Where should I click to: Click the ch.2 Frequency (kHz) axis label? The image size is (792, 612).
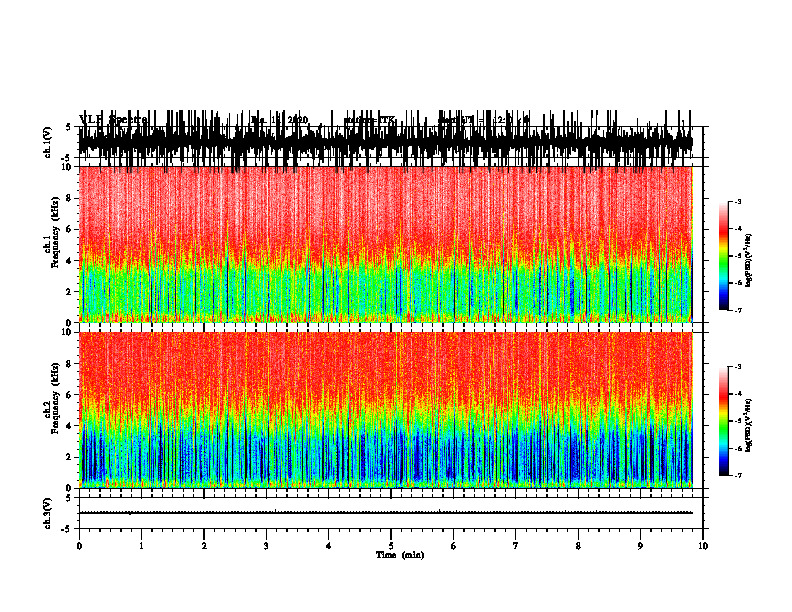point(52,398)
